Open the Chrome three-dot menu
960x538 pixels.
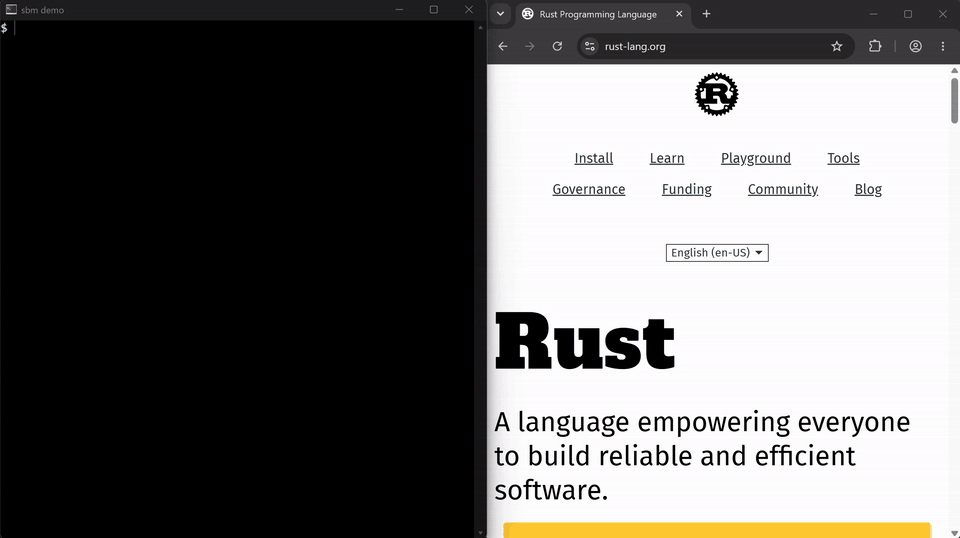pos(943,47)
